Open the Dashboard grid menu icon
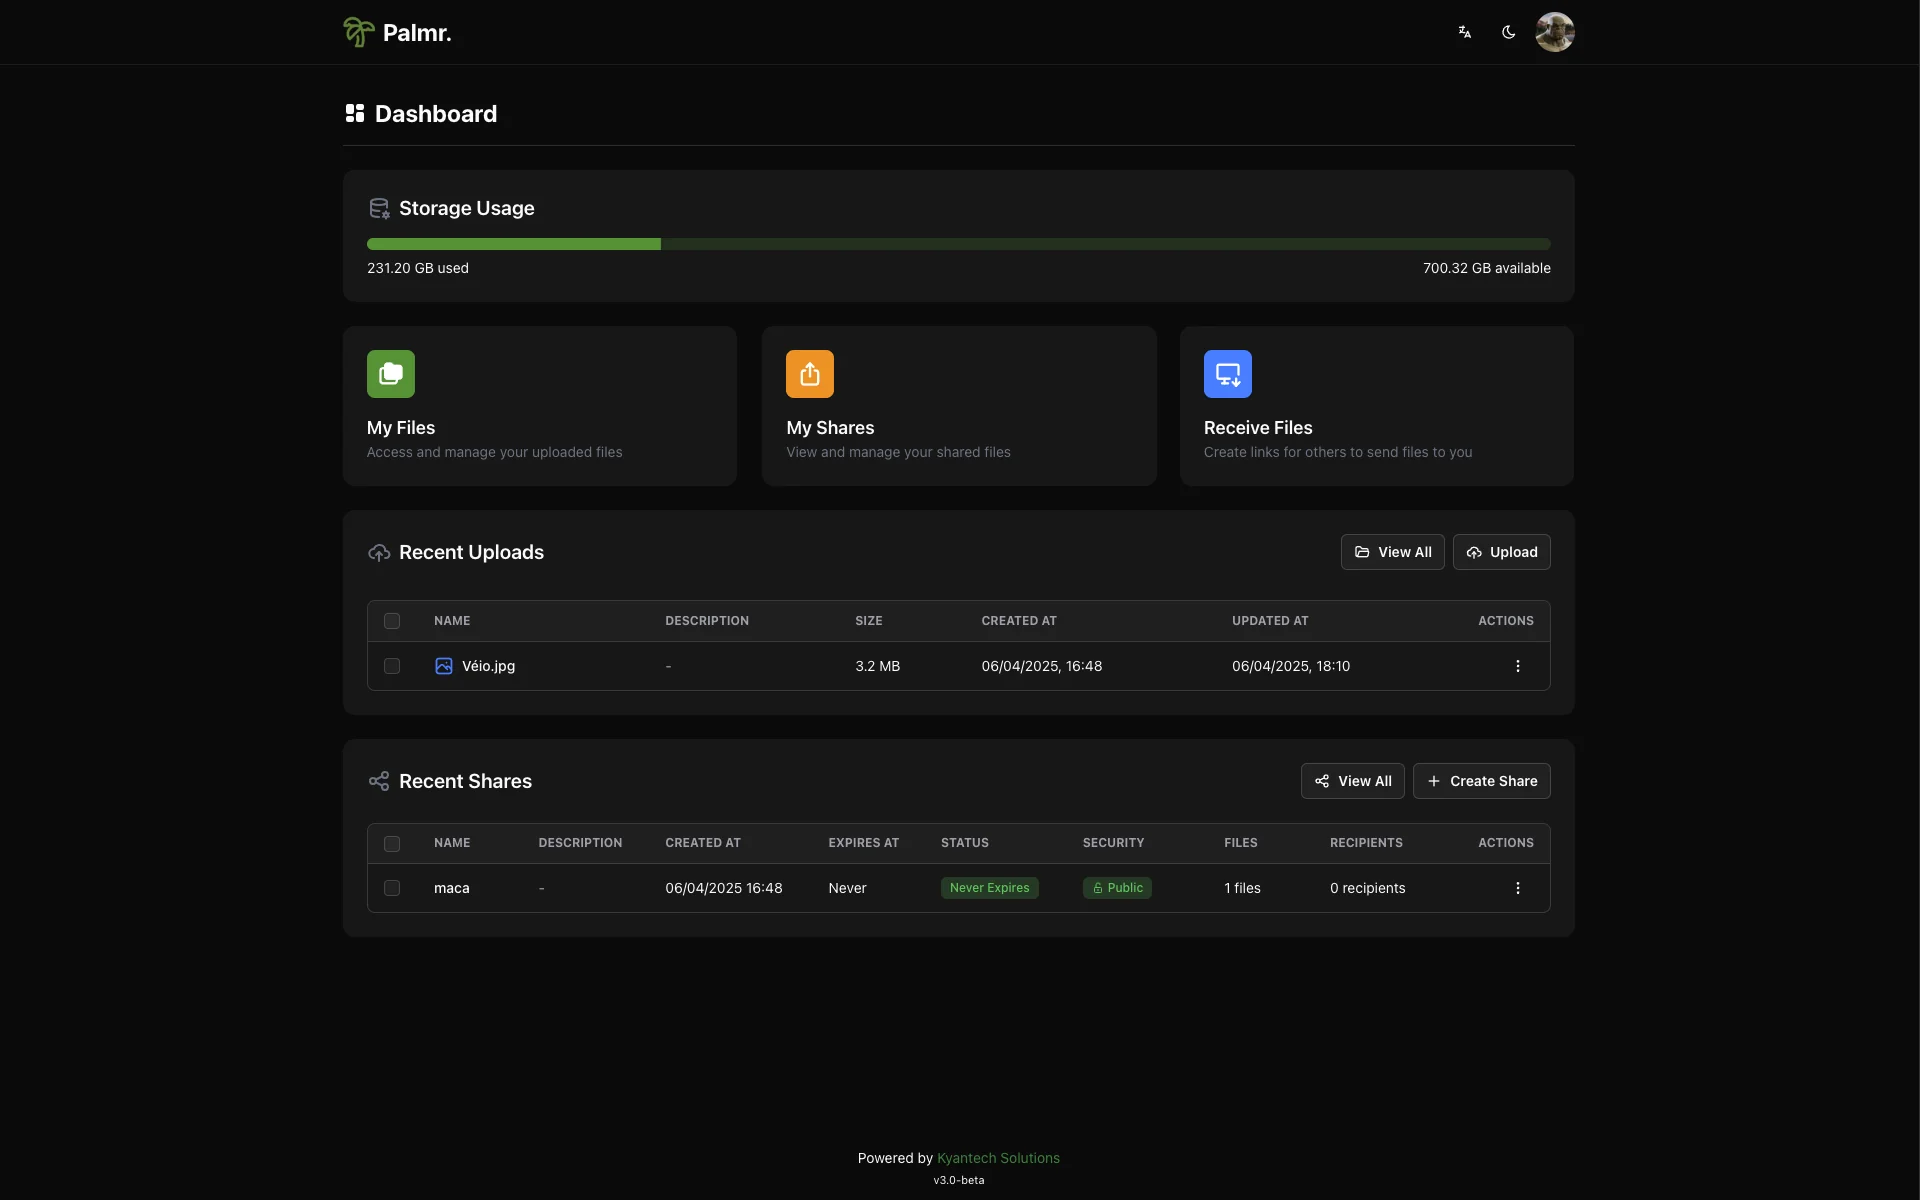The height and width of the screenshot is (1200, 1920). pyautogui.click(x=355, y=113)
